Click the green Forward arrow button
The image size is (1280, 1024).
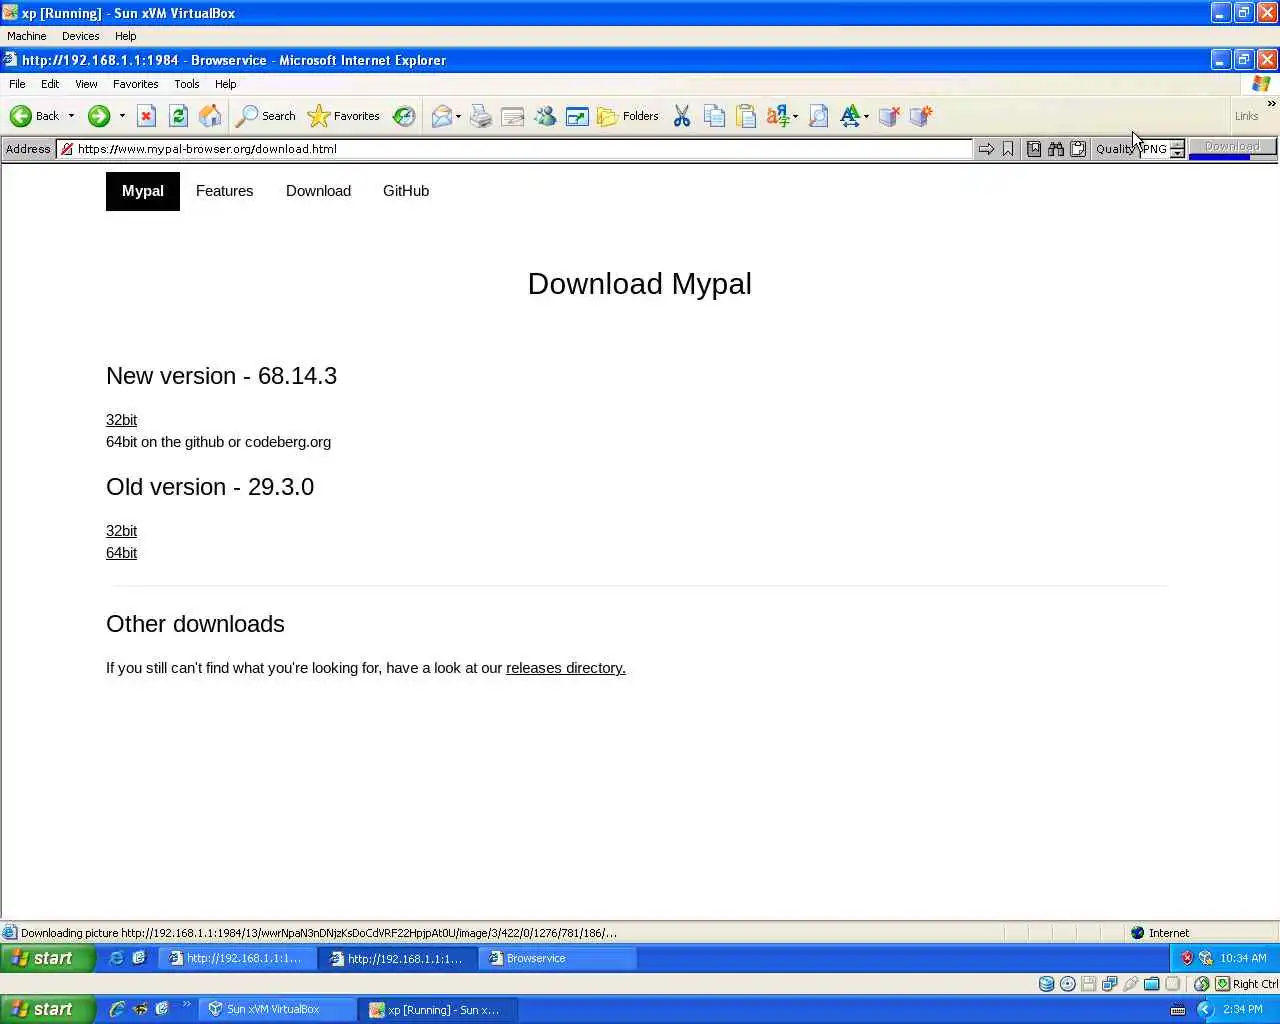(98, 116)
